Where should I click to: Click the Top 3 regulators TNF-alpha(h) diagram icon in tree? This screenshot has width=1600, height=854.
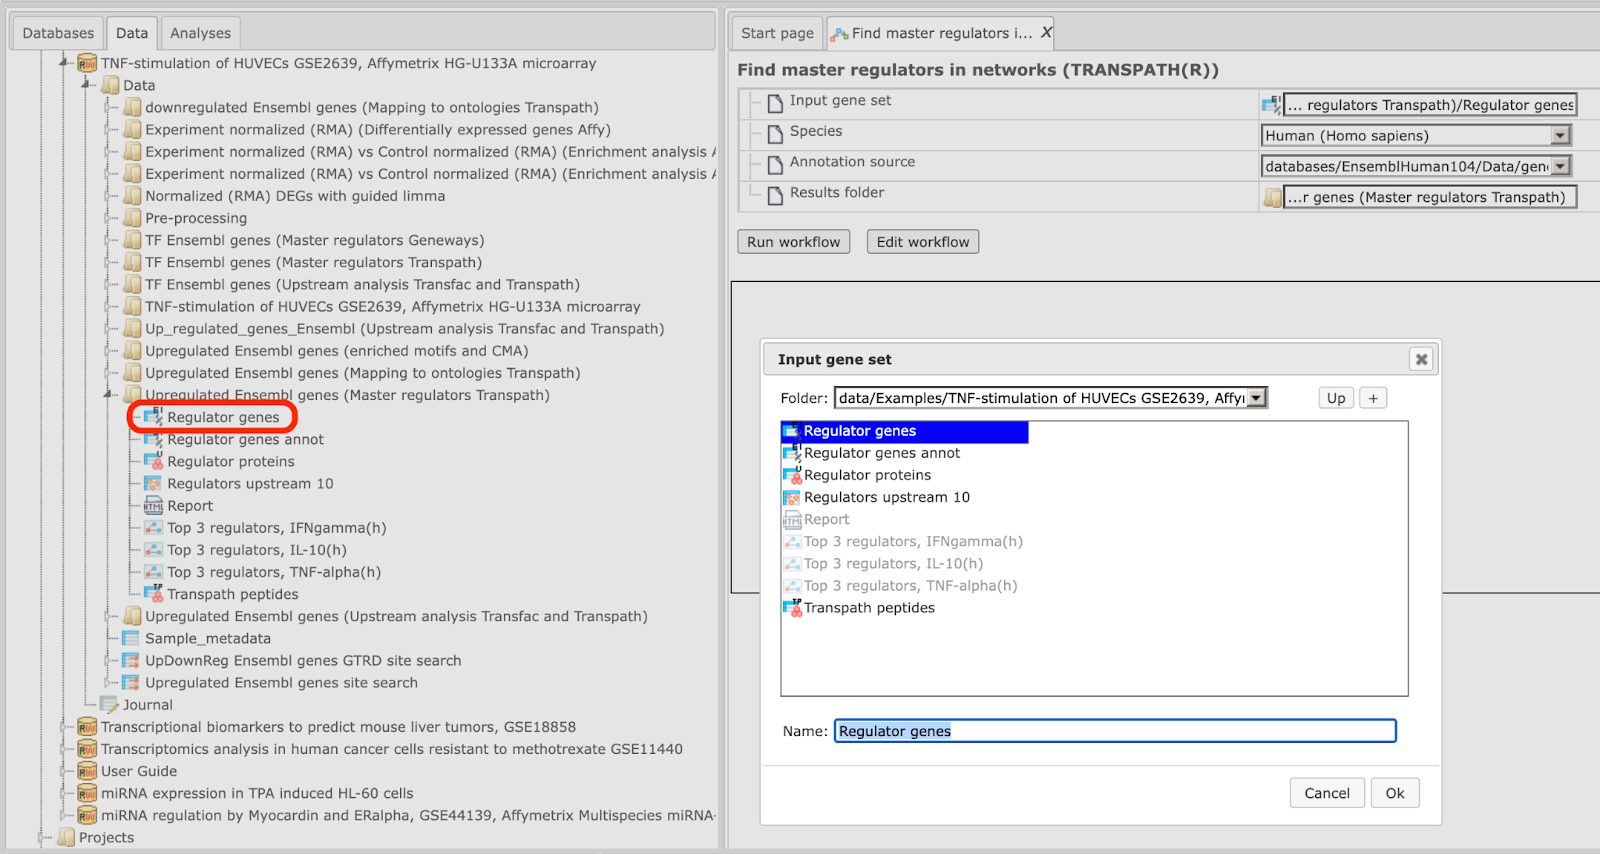[153, 572]
